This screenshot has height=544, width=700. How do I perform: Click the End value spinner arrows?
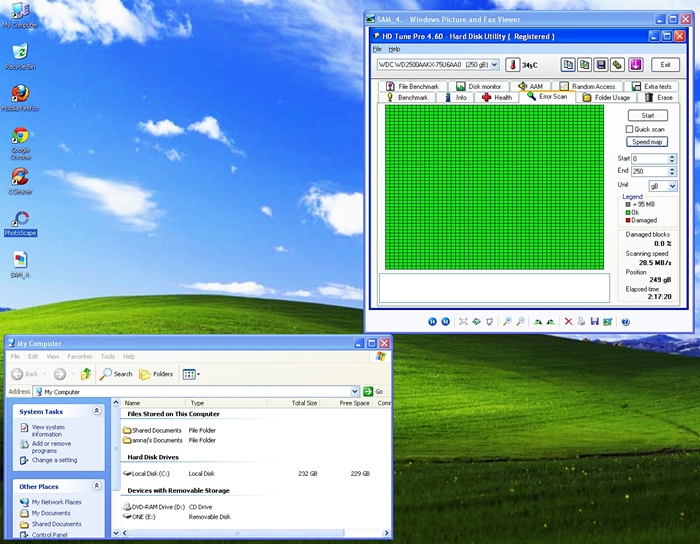point(672,171)
